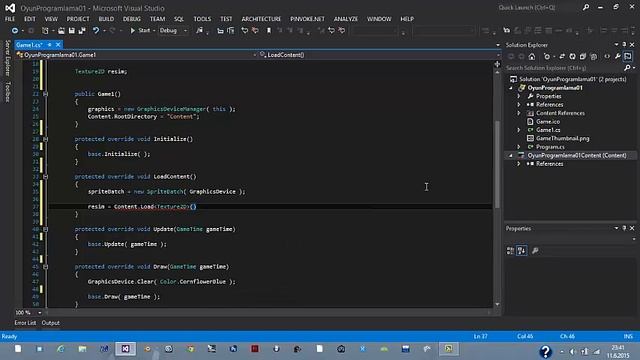Open the EDIT menu
640x360 pixels.
coord(30,19)
